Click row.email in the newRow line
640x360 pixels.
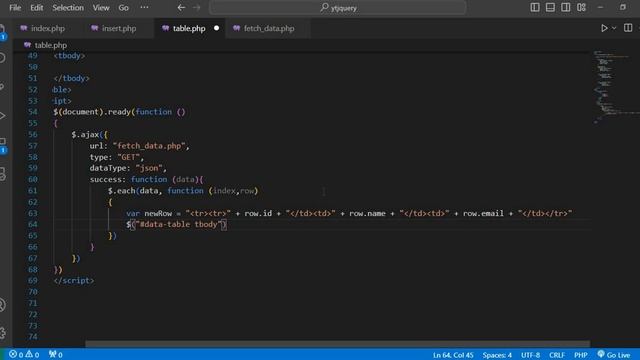coord(483,213)
